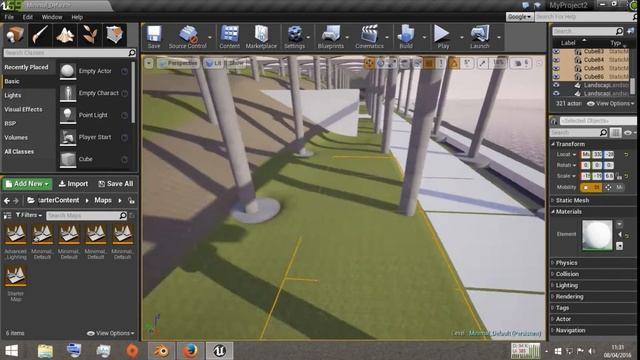Screen dimensions: 640x360
Task: Click the Content Browser lock icon
Action: coord(131,200)
